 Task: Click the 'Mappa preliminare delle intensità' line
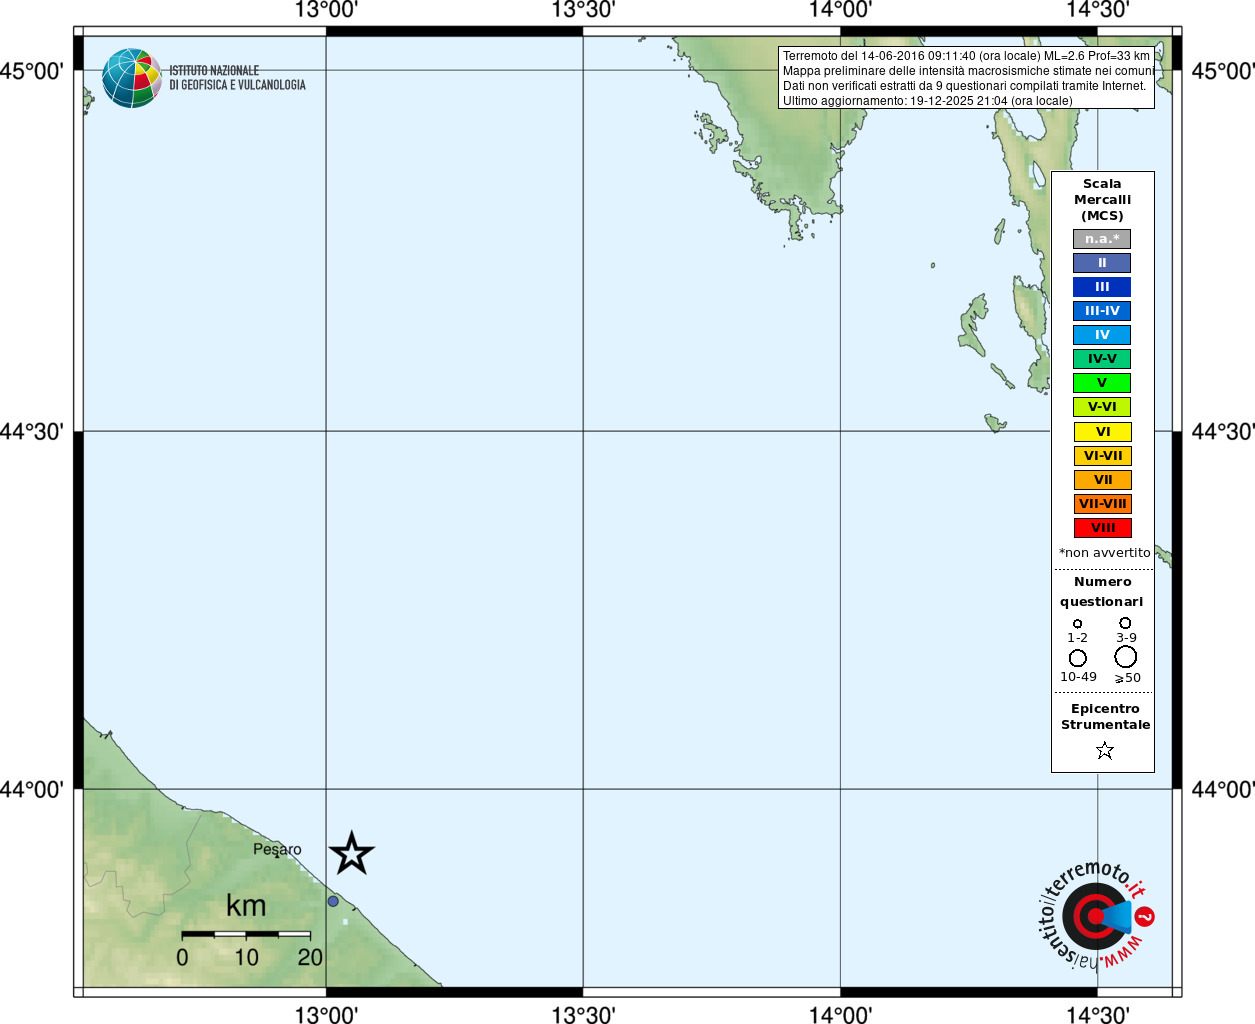tap(968, 71)
